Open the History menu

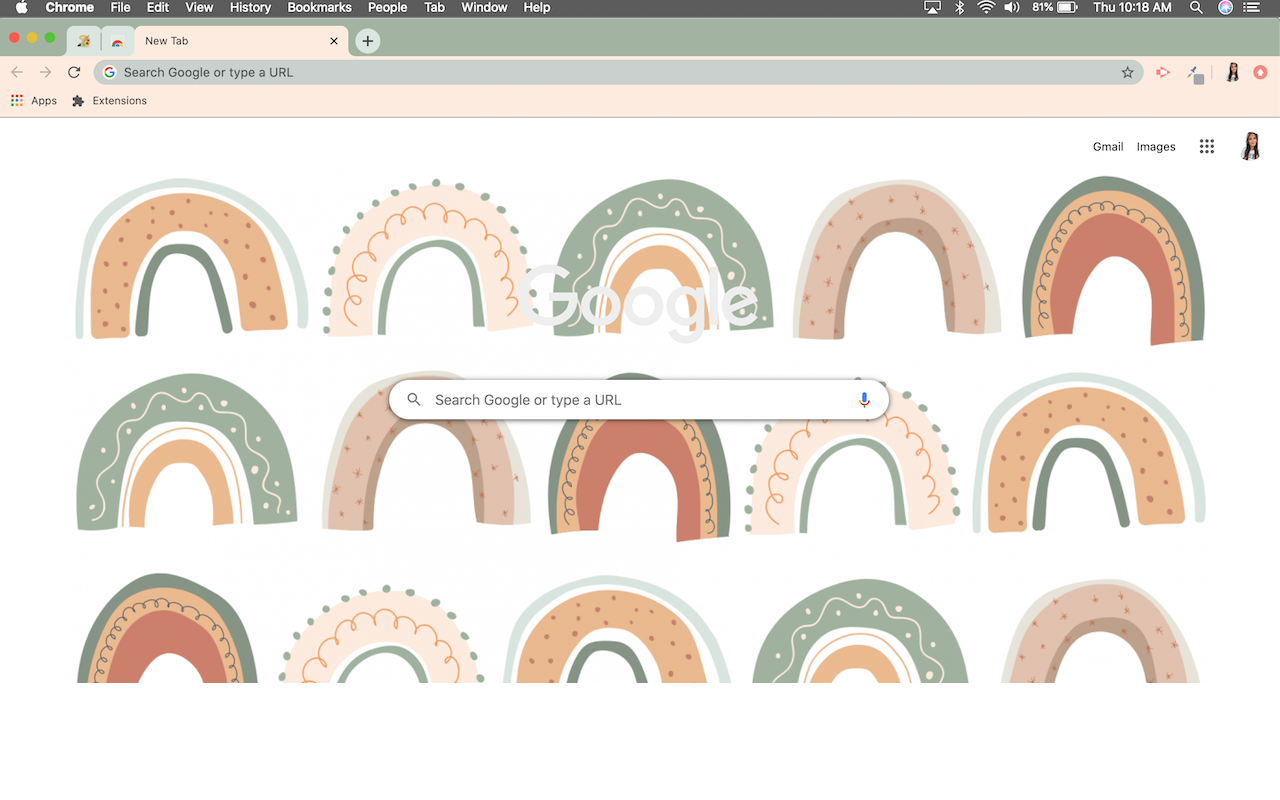click(x=250, y=7)
